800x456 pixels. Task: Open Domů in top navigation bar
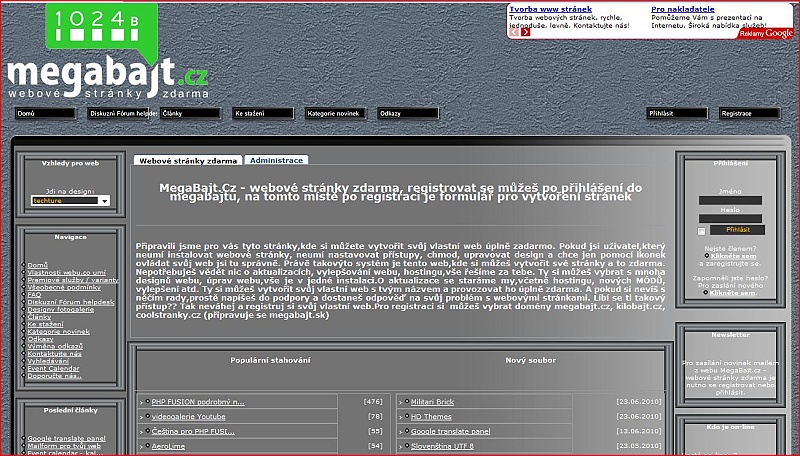(x=45, y=113)
